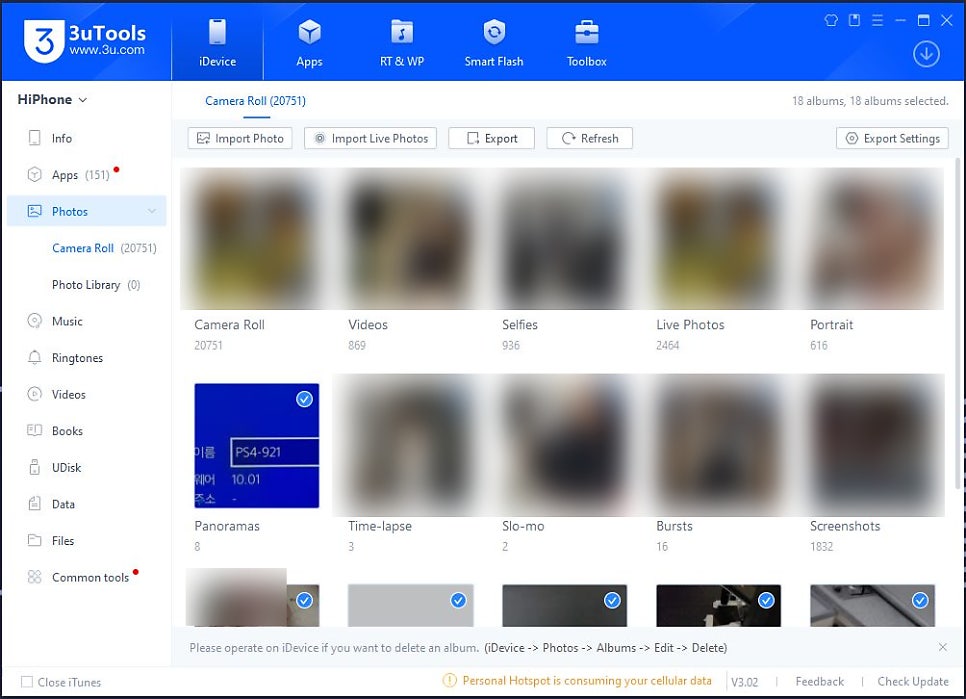Viewport: 966px width, 699px height.
Task: Click the hotspot warning icon in status bar
Action: [450, 681]
